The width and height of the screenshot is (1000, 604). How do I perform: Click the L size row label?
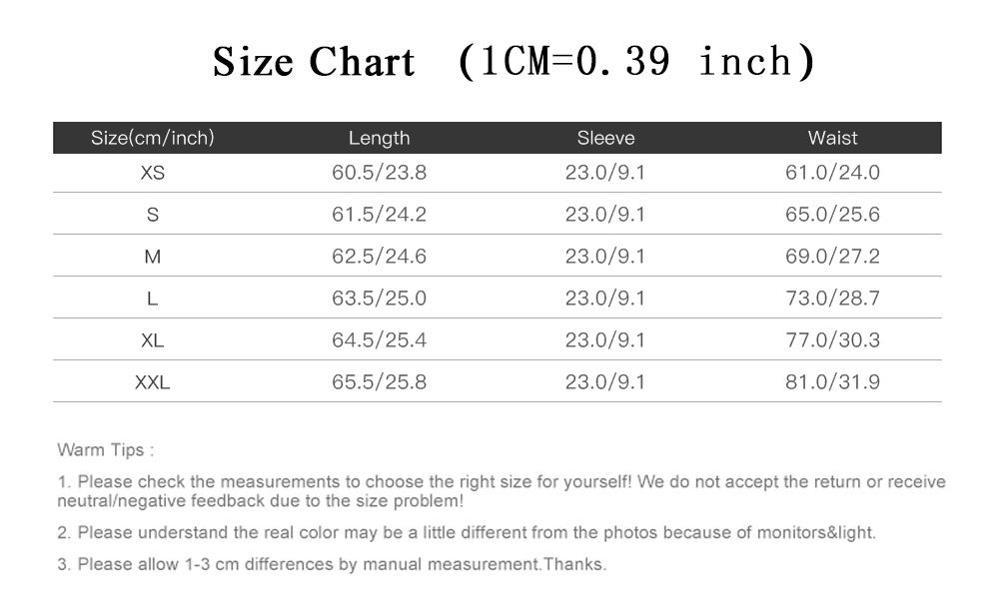152,299
